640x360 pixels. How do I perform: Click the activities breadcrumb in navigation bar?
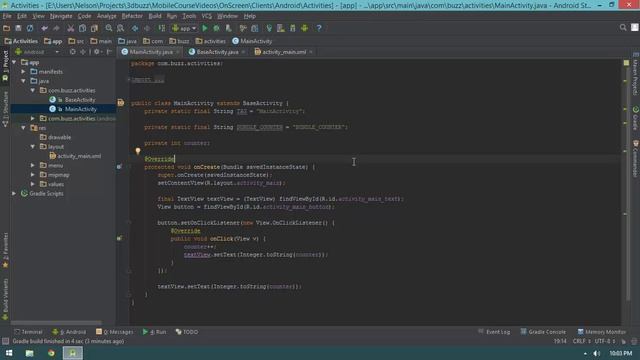[x=211, y=41]
